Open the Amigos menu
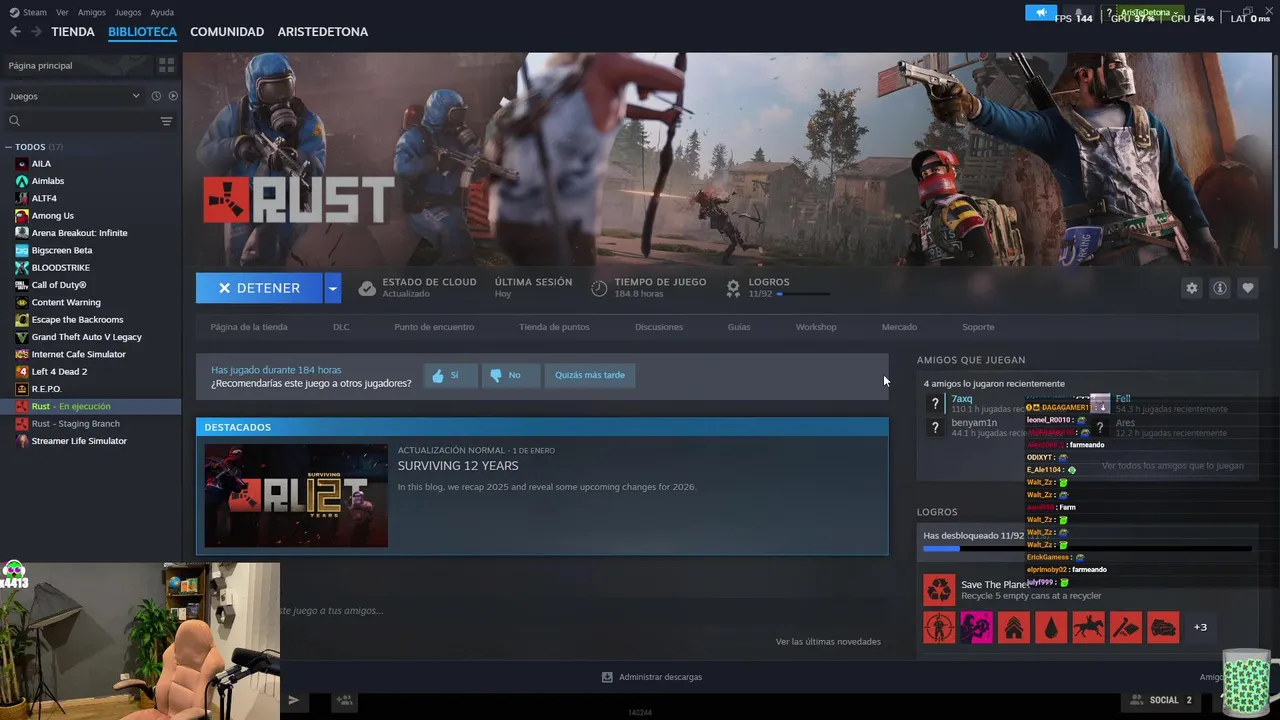This screenshot has height=720, width=1280. click(x=92, y=13)
